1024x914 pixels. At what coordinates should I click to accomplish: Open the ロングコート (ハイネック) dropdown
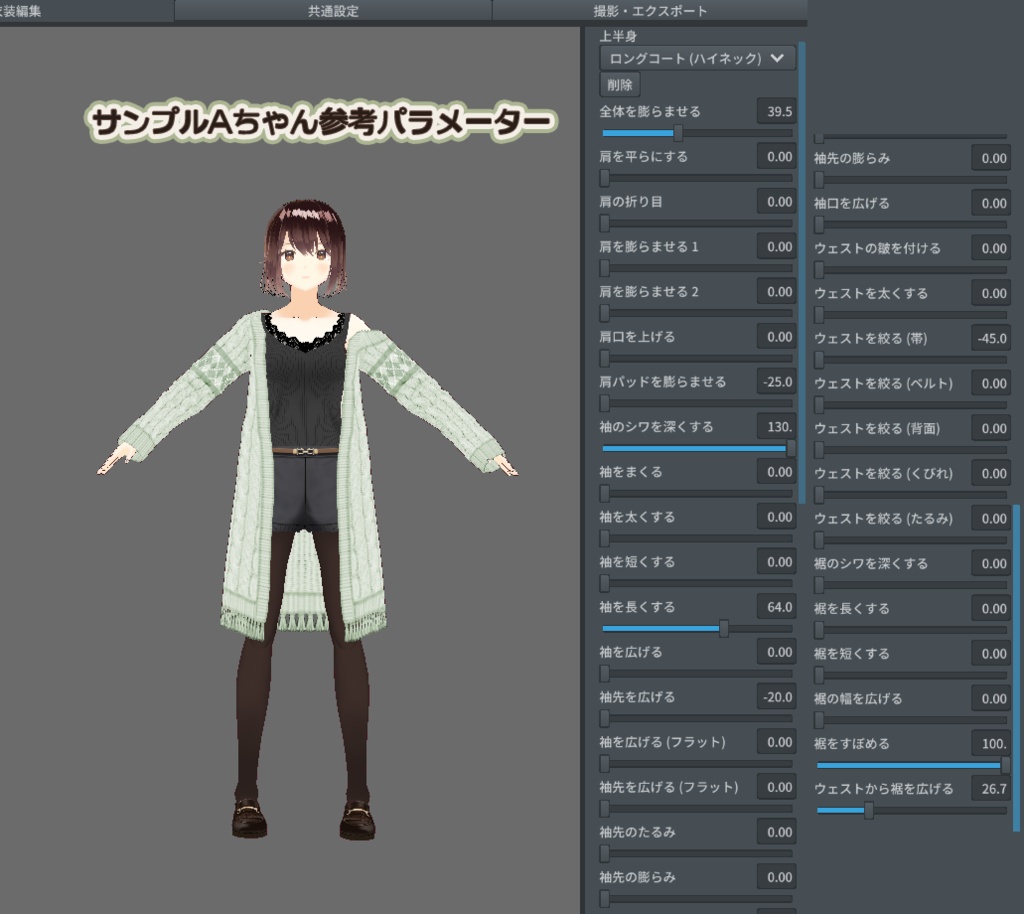click(x=697, y=58)
